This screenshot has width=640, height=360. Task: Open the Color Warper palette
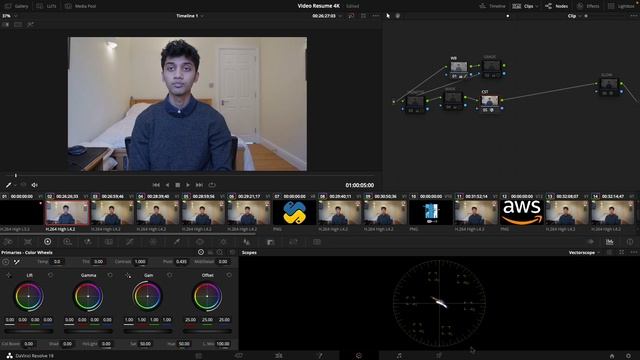click(x=153, y=242)
